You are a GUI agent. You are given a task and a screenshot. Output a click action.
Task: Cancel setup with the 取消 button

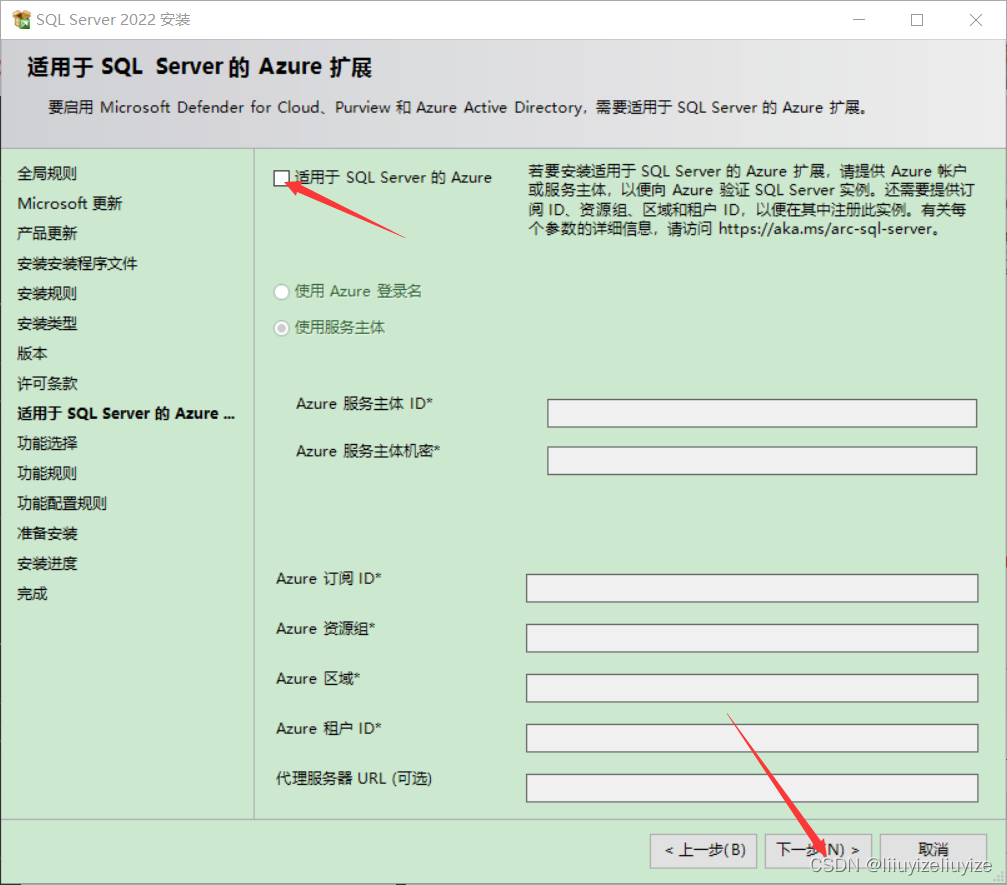[x=933, y=851]
